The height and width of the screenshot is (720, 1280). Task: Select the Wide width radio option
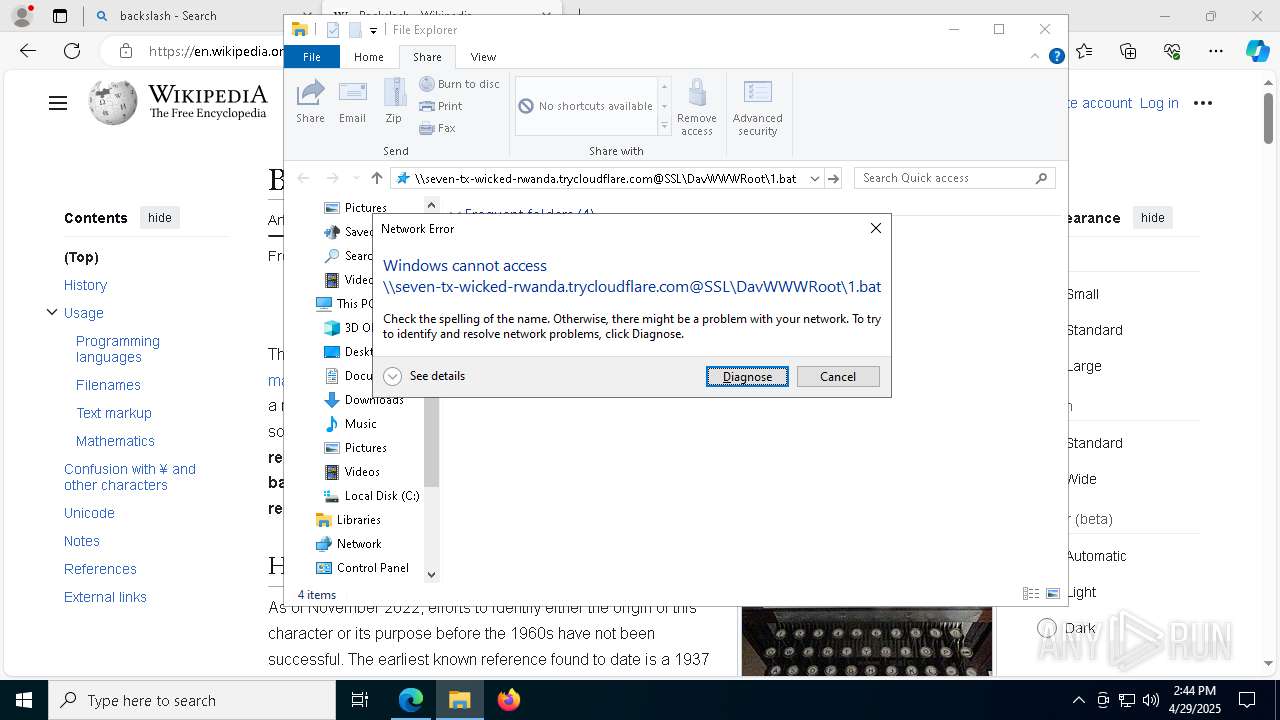(1082, 479)
